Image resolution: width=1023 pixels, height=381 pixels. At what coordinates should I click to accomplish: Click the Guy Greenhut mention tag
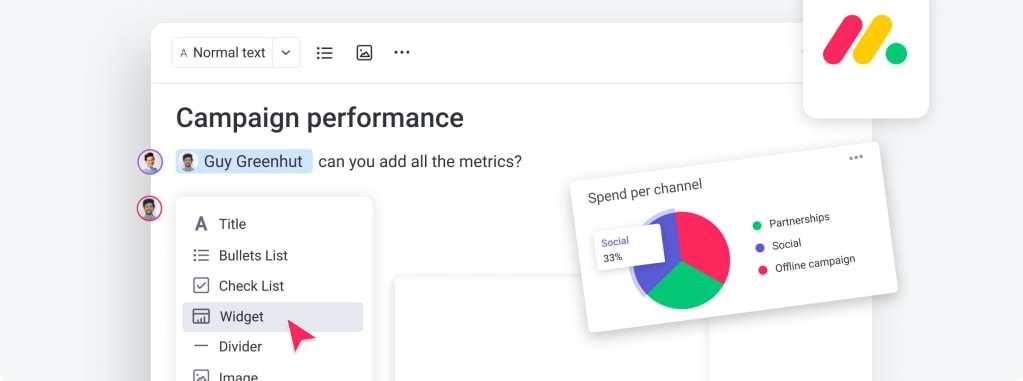pyautogui.click(x=244, y=161)
